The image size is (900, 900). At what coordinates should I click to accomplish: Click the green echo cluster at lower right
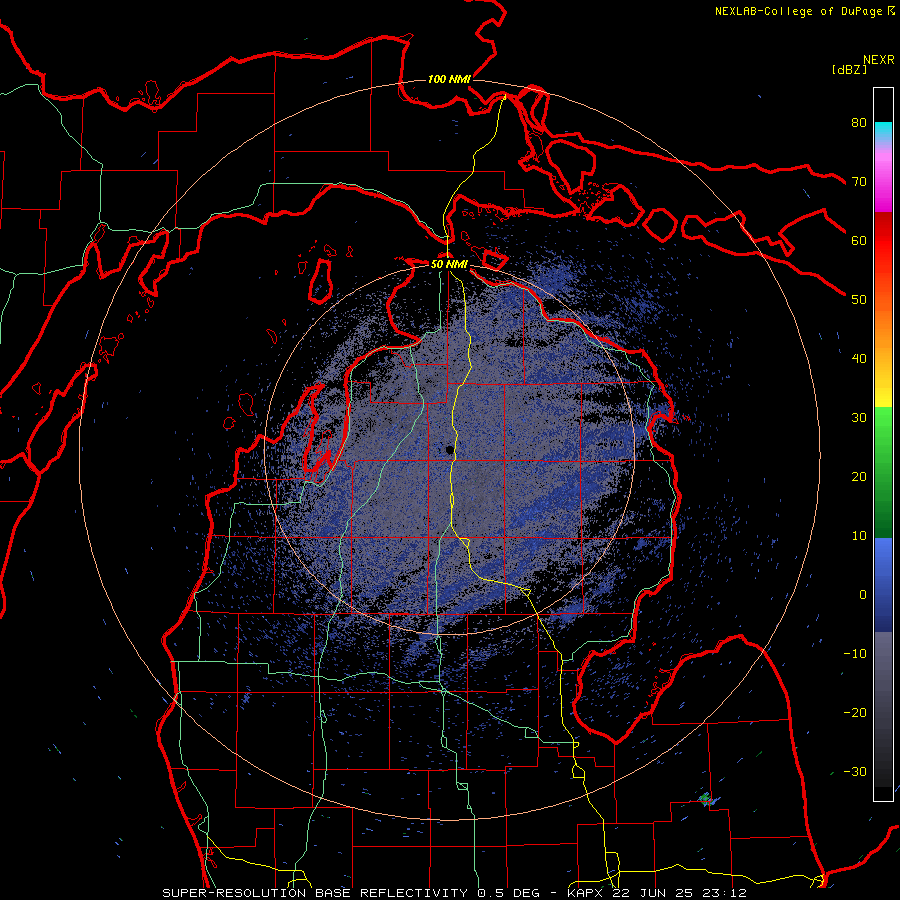pyautogui.click(x=707, y=798)
